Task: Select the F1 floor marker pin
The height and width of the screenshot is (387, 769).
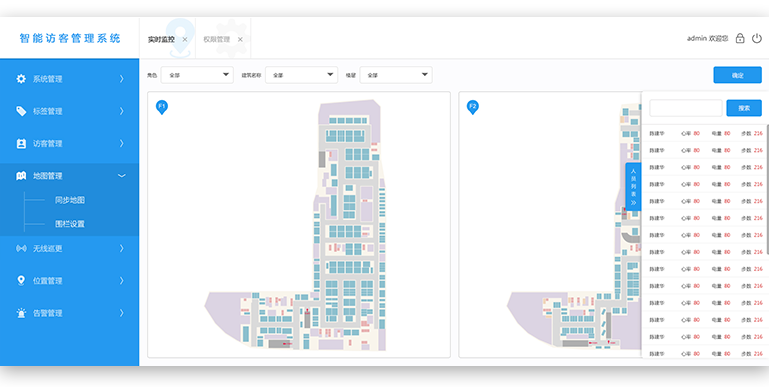Action: 162,107
